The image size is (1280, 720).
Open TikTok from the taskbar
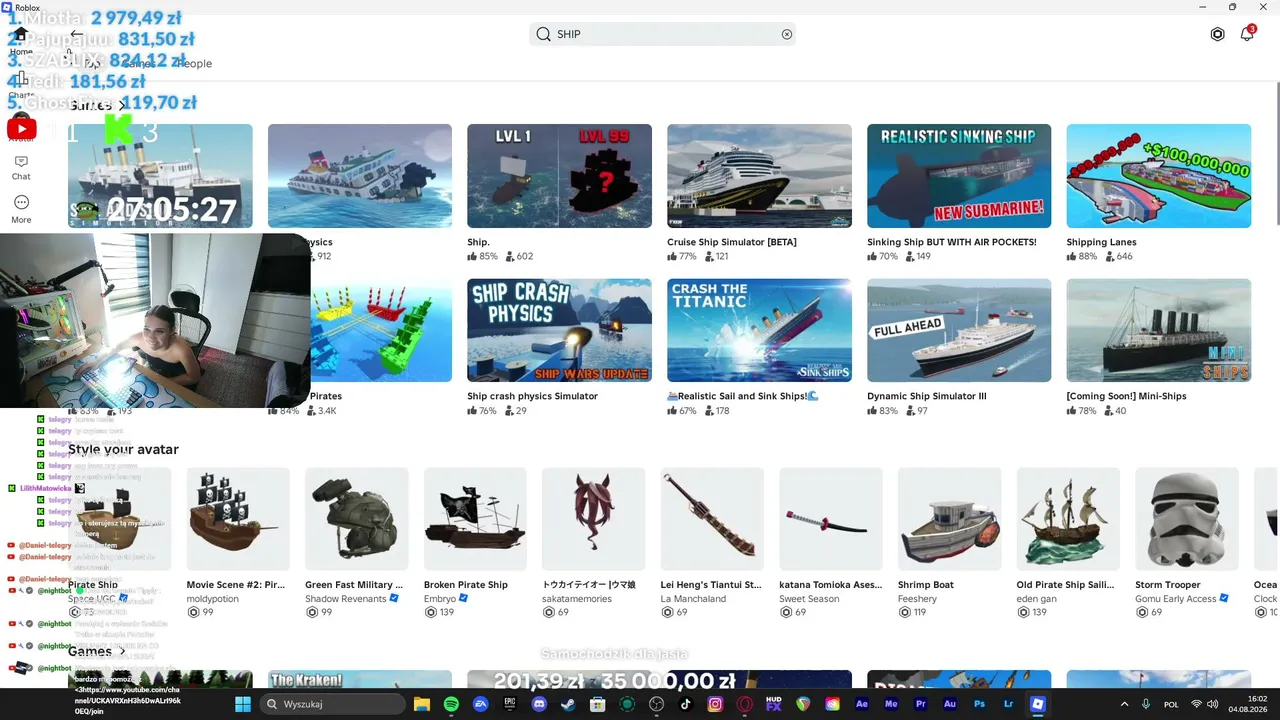tap(686, 704)
